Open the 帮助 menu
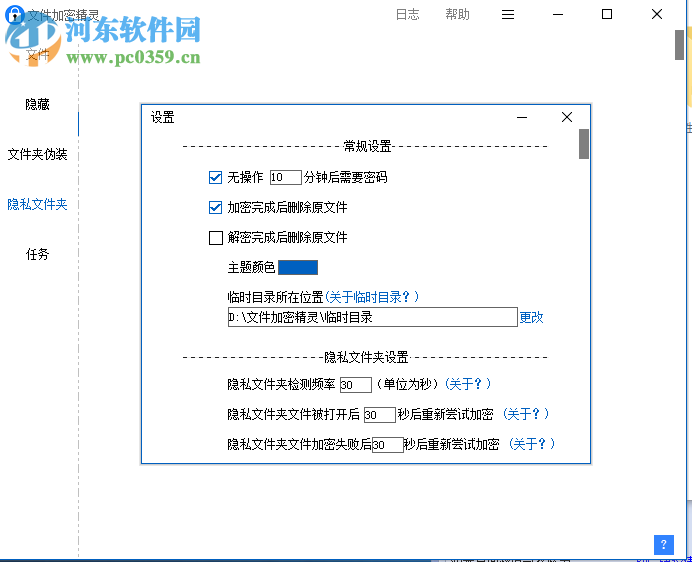 pos(457,15)
